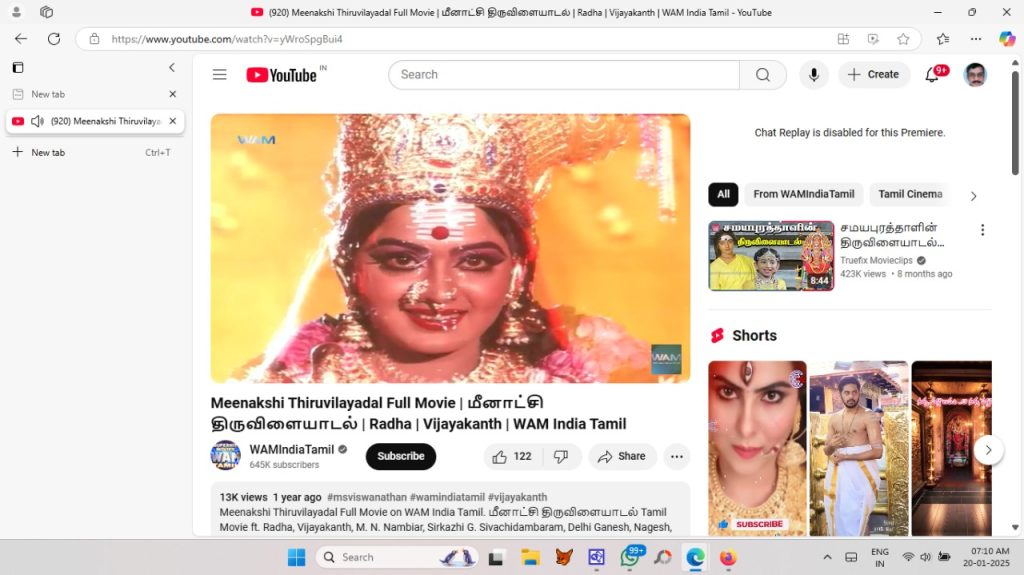Open the Tamil suggested video thumbnail
The height and width of the screenshot is (575, 1024).
(771, 255)
